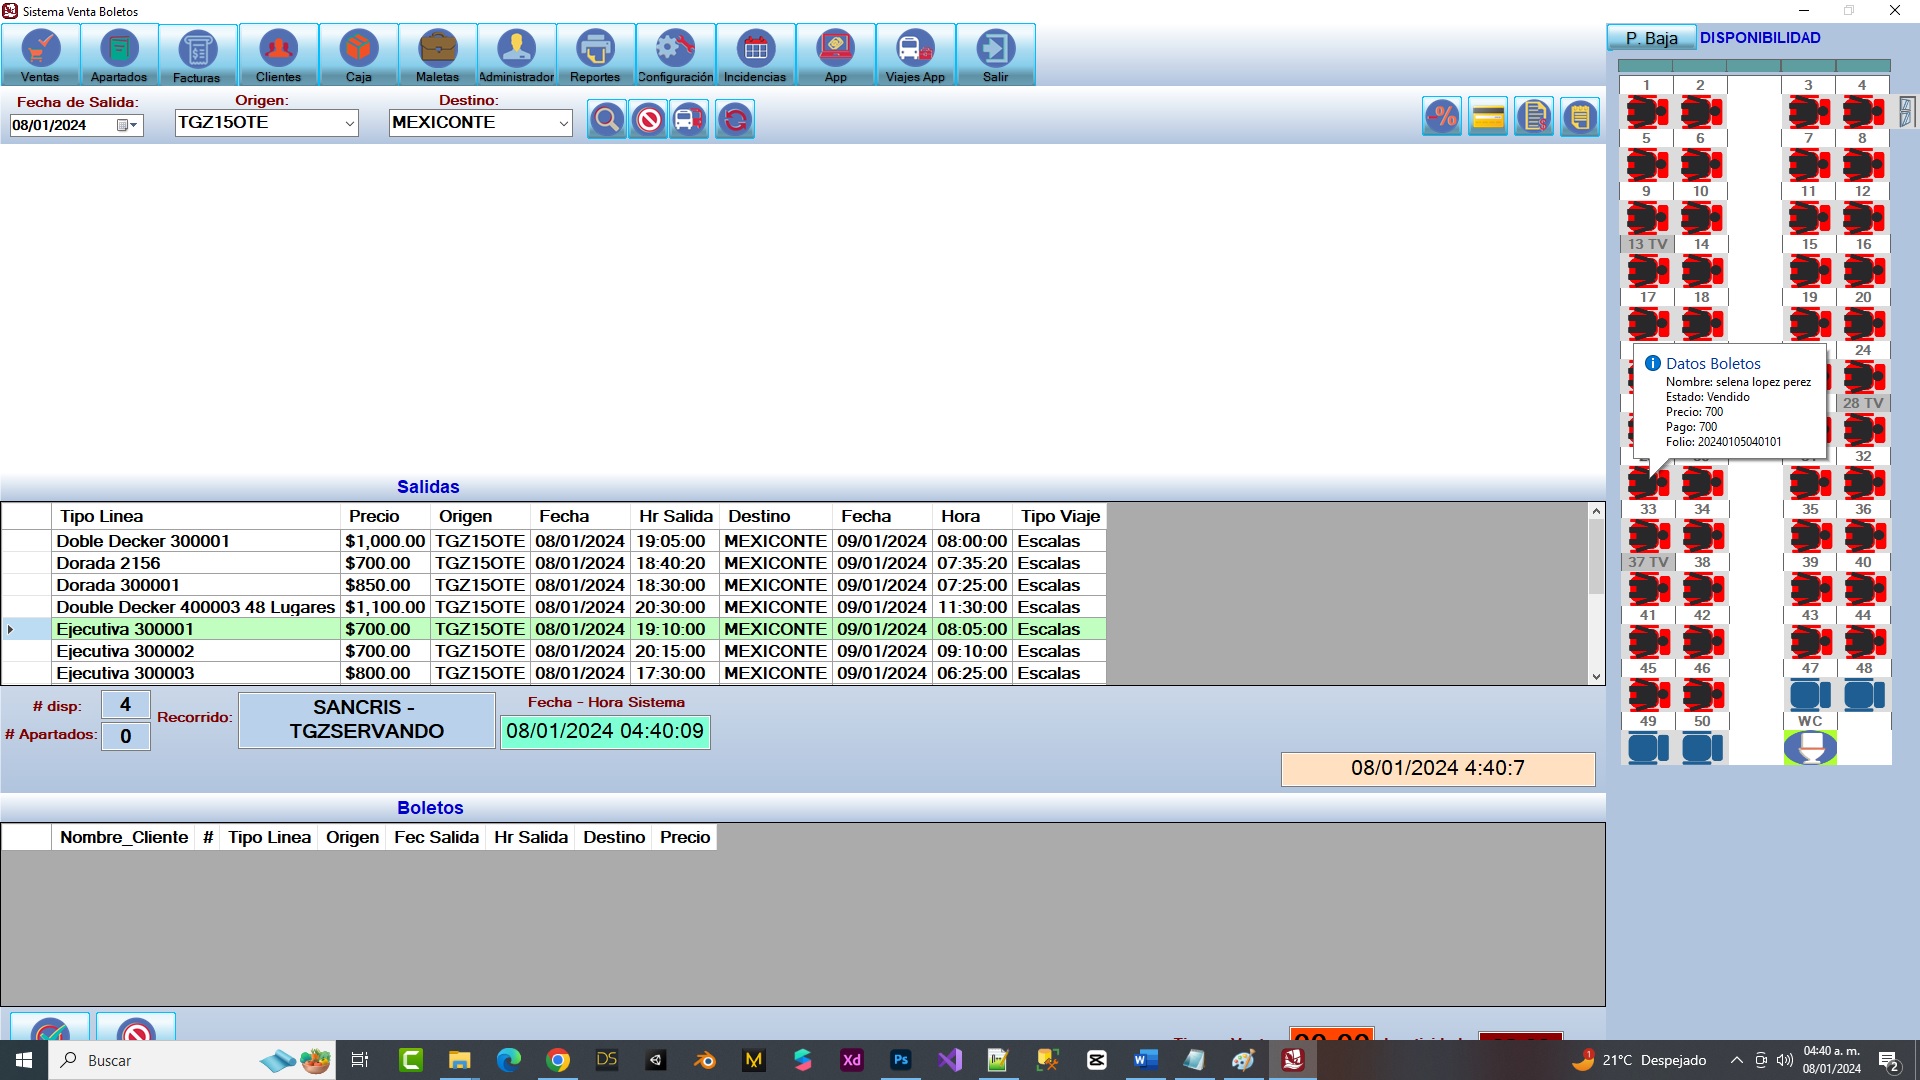The height and width of the screenshot is (1080, 1920).
Task: Click the Maletas briefcase icon
Action: click(x=437, y=55)
